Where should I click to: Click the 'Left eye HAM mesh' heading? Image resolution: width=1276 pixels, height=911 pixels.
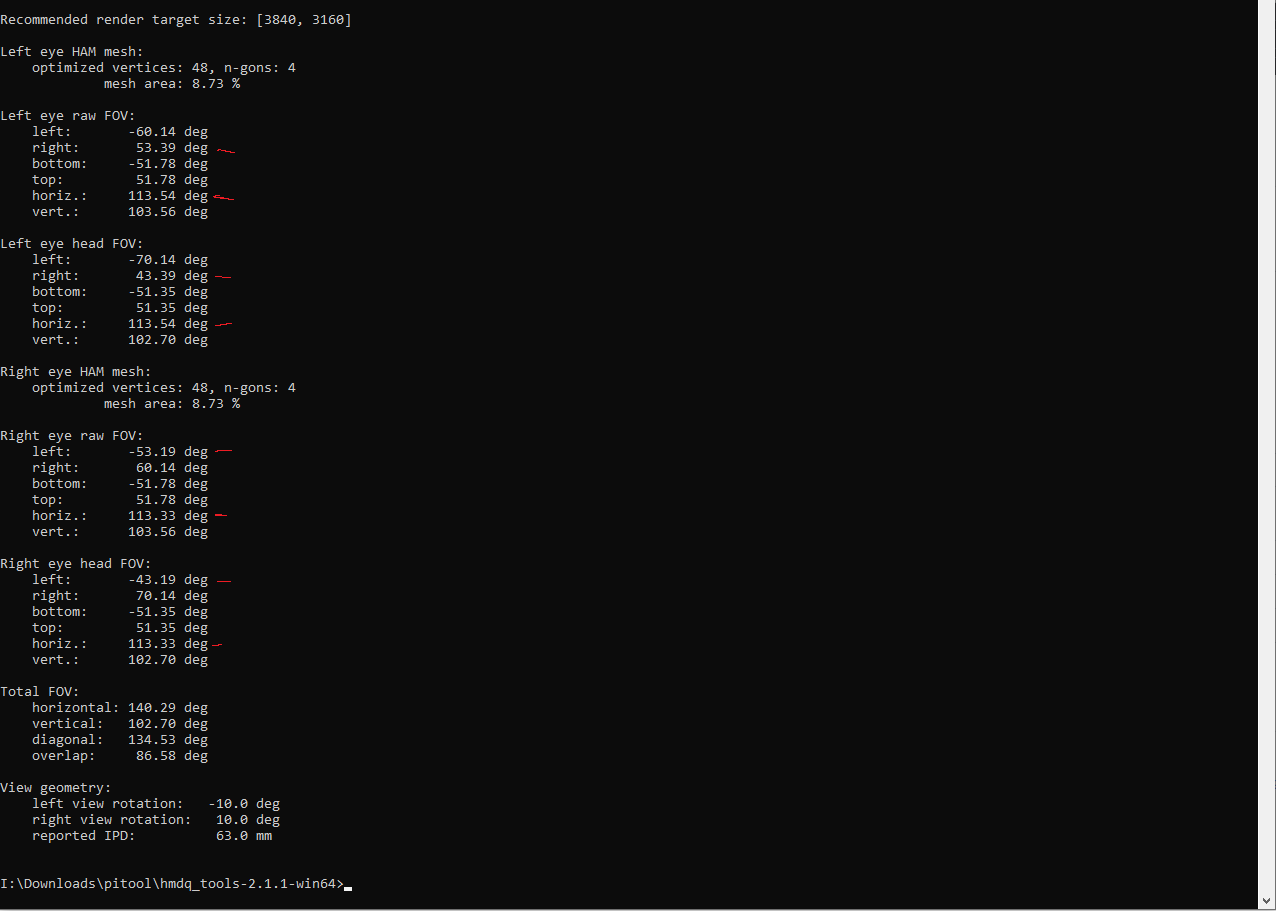click(x=72, y=52)
